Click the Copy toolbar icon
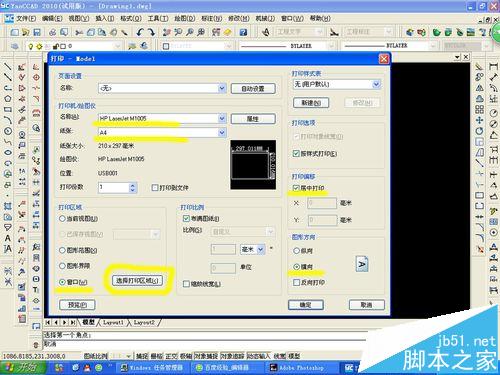The width and height of the screenshot is (500, 375). (x=90, y=32)
